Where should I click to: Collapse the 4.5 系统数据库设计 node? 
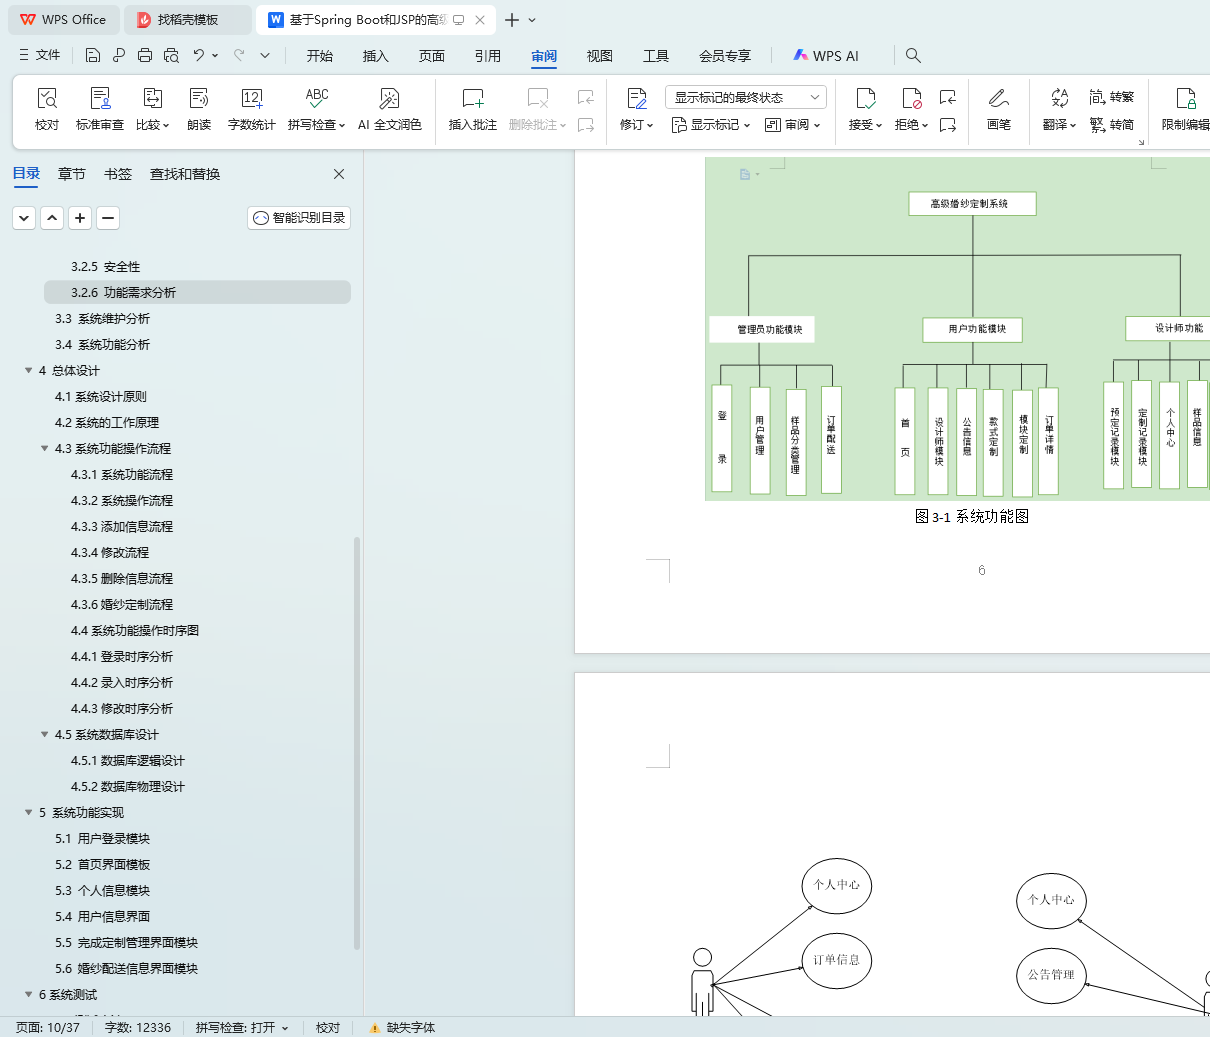(x=45, y=734)
